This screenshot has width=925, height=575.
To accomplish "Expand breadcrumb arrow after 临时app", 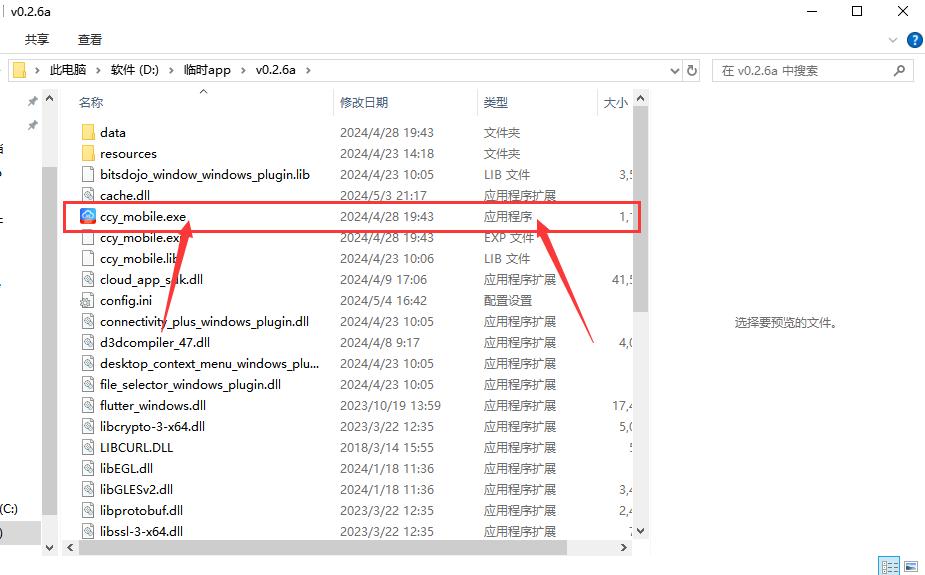I will [243, 71].
